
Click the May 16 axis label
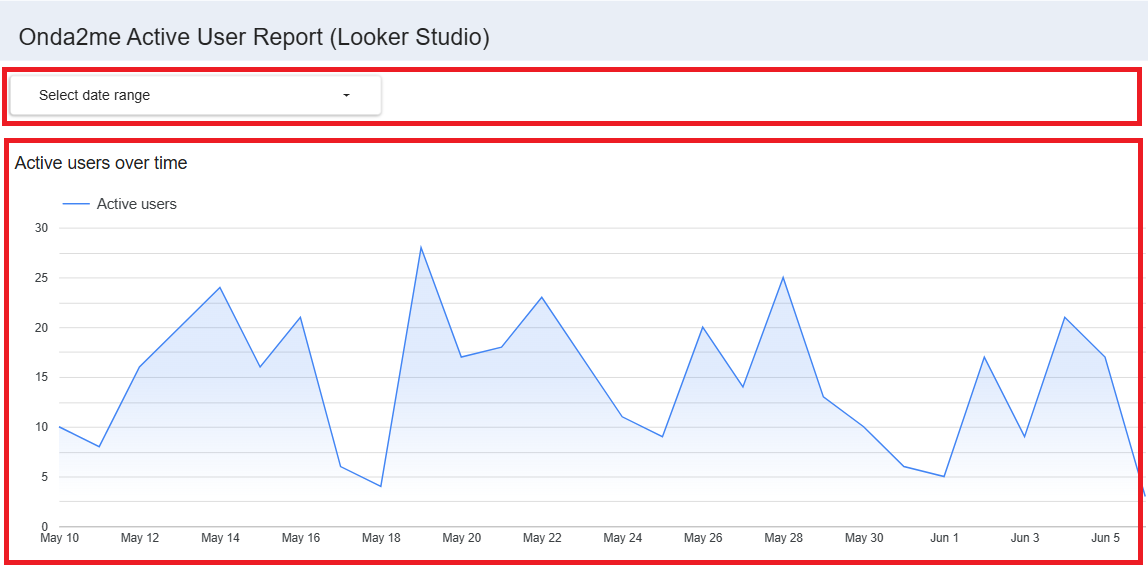(301, 538)
